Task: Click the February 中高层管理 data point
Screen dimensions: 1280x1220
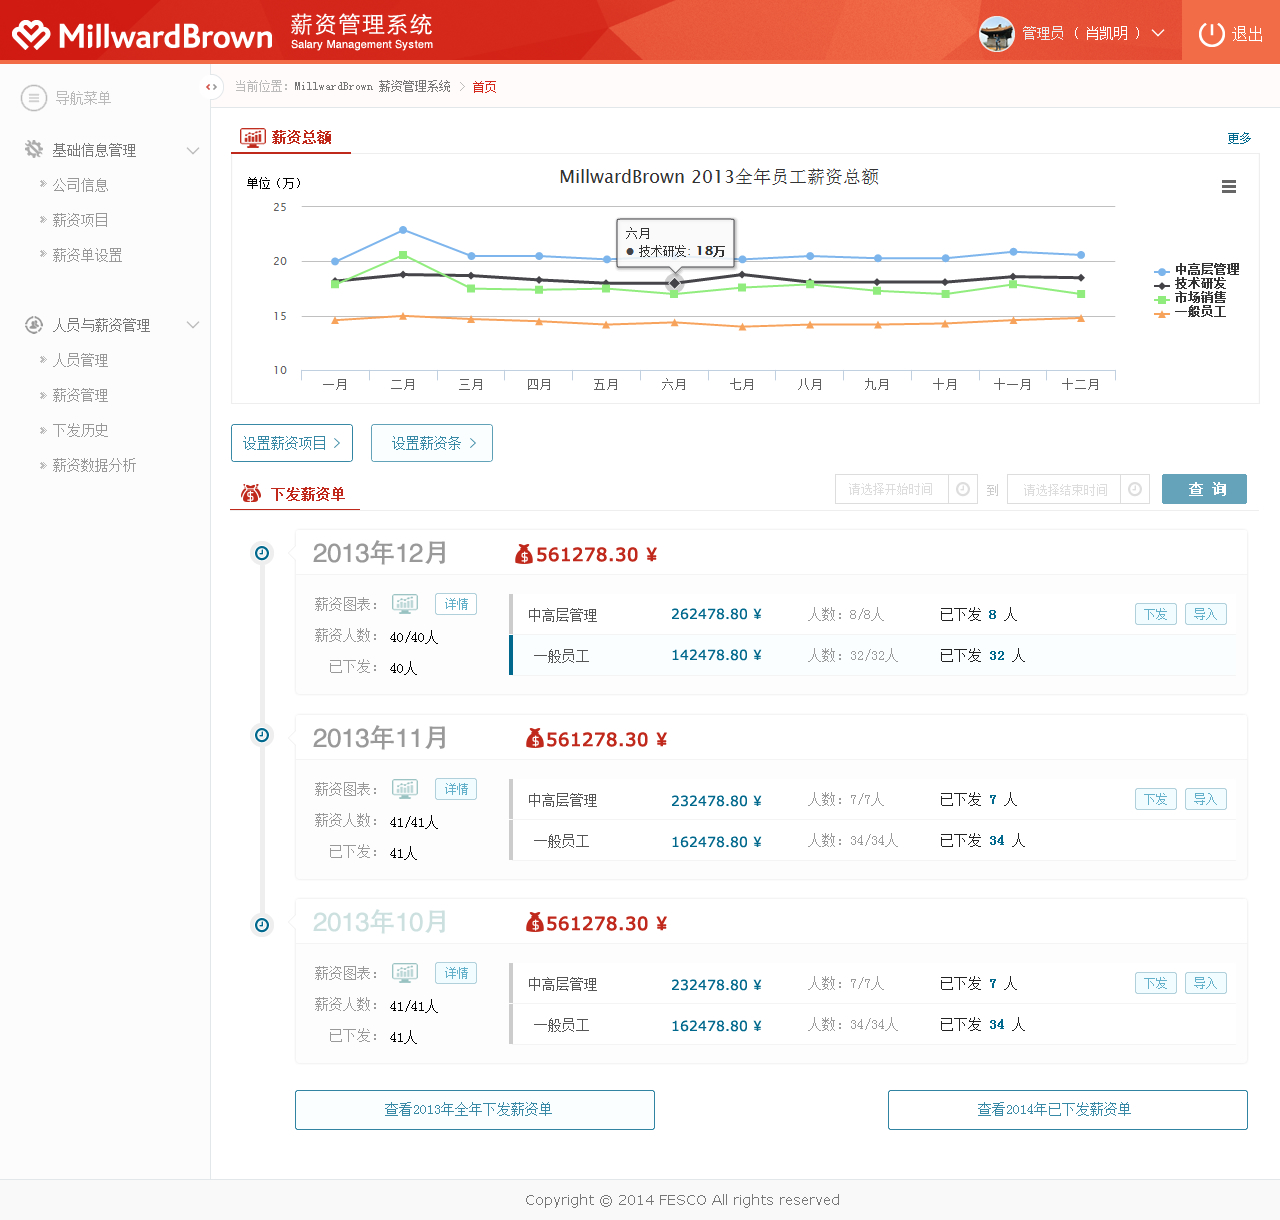Action: pos(403,230)
